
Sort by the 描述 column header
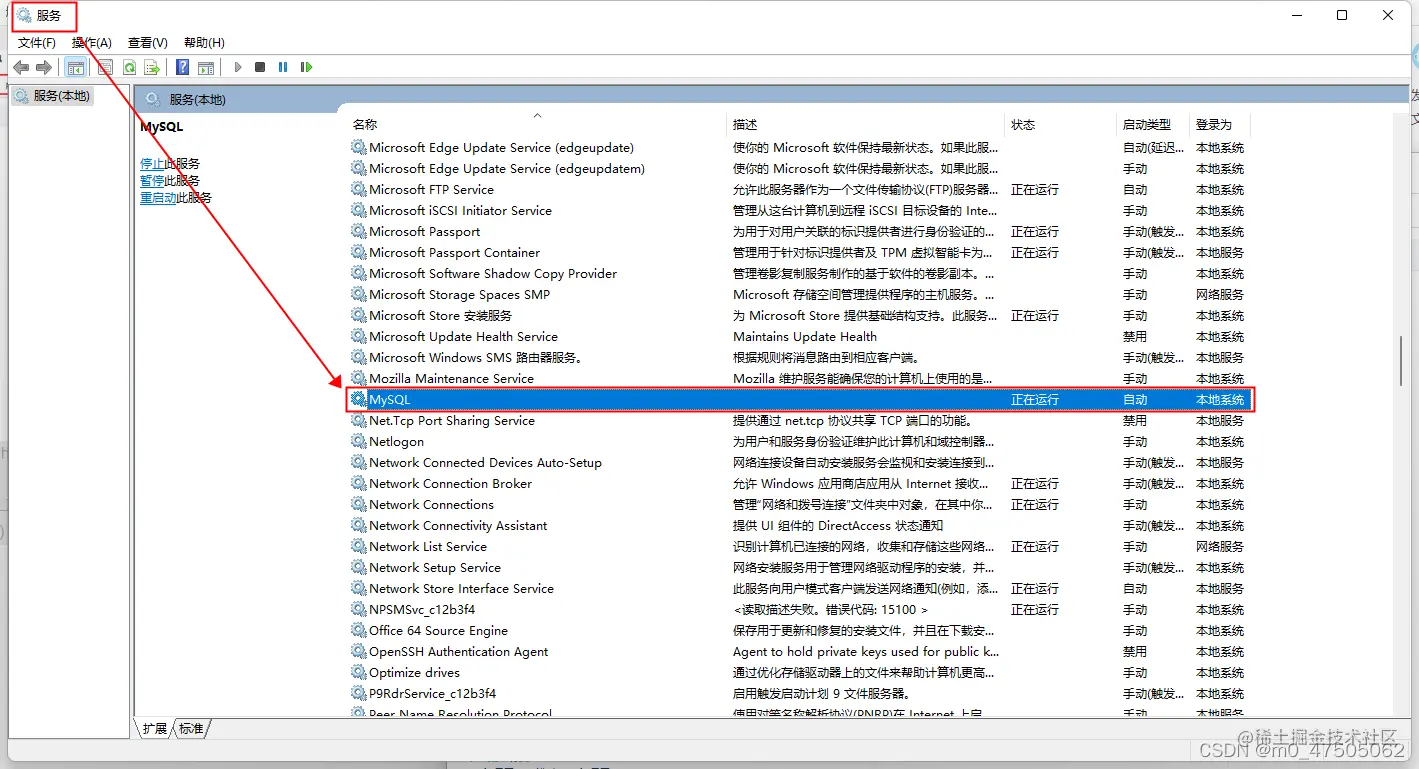tap(865, 125)
